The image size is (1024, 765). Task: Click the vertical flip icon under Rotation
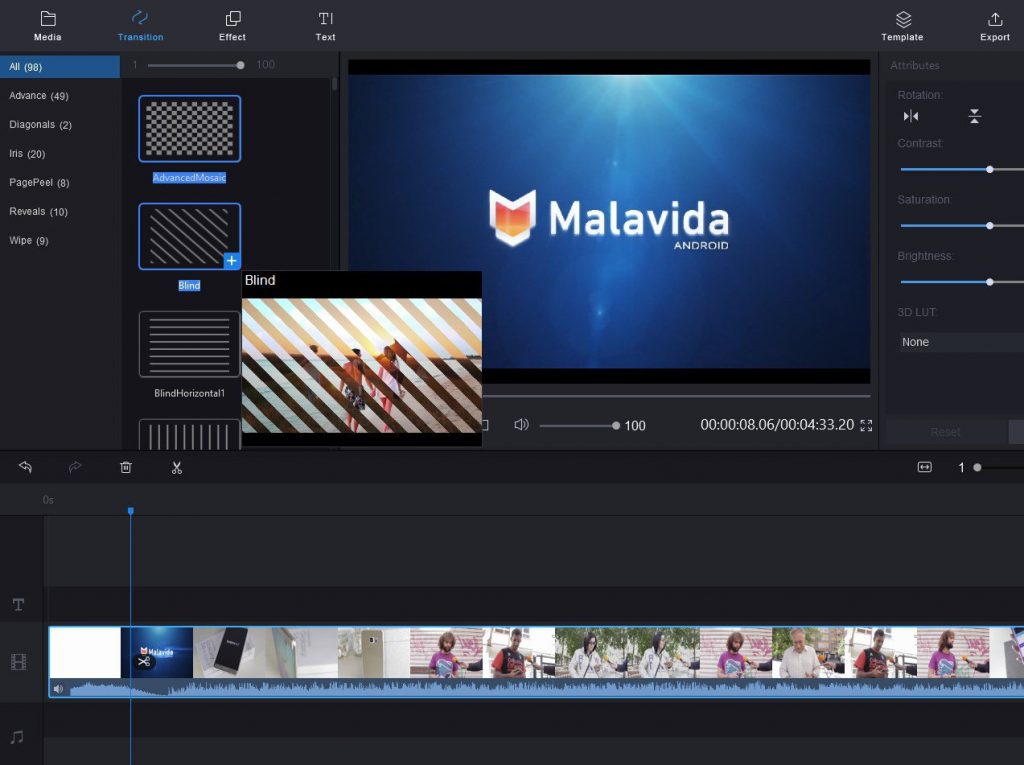point(974,116)
